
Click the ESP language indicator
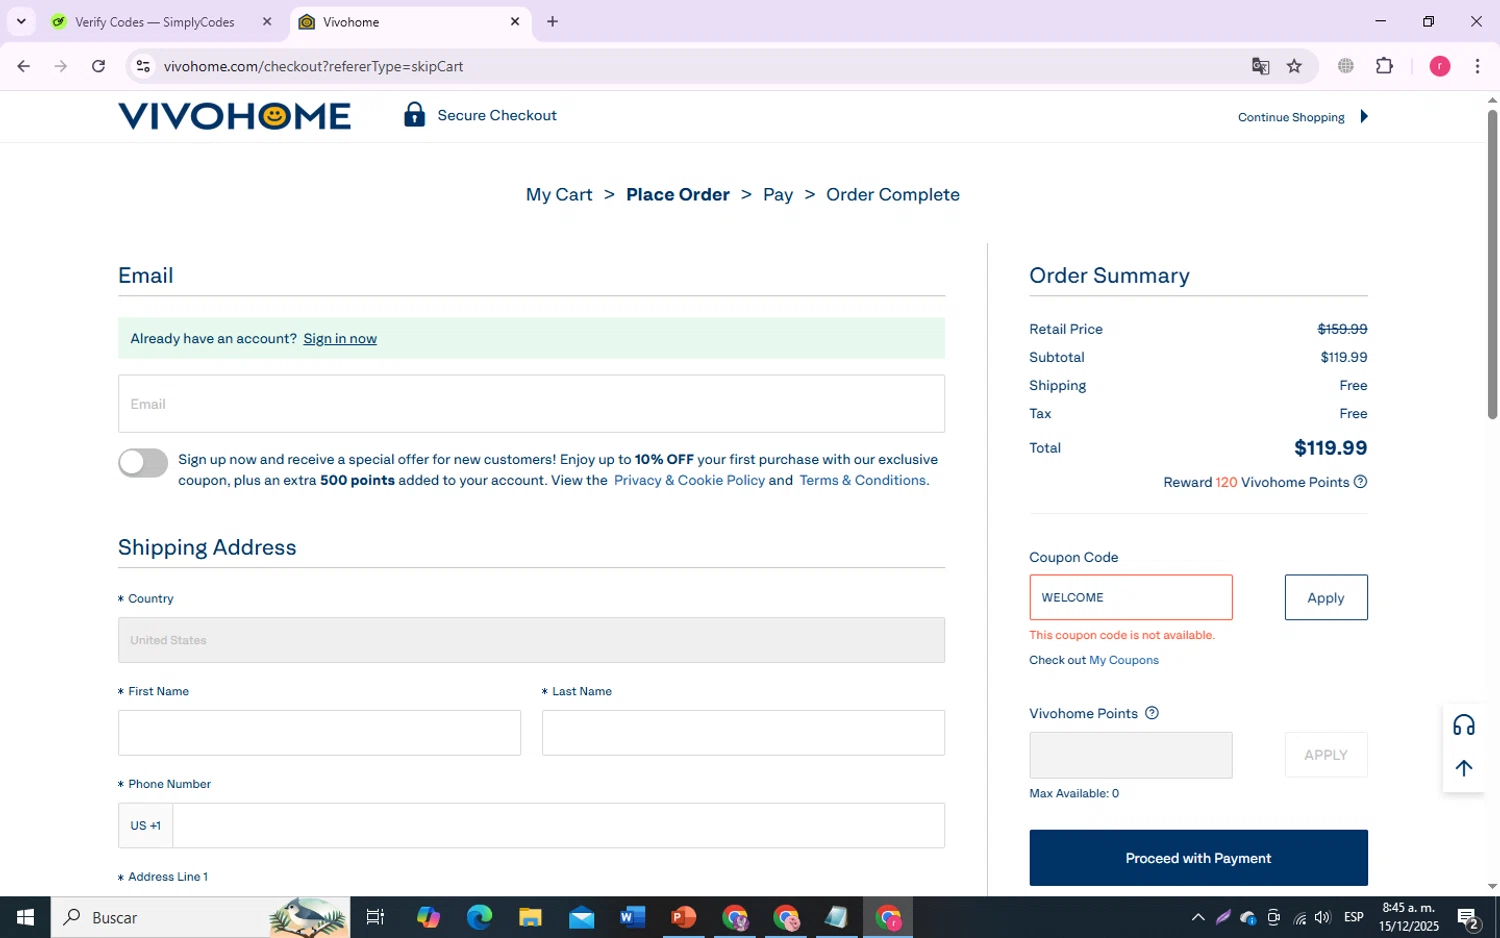[x=1354, y=917]
